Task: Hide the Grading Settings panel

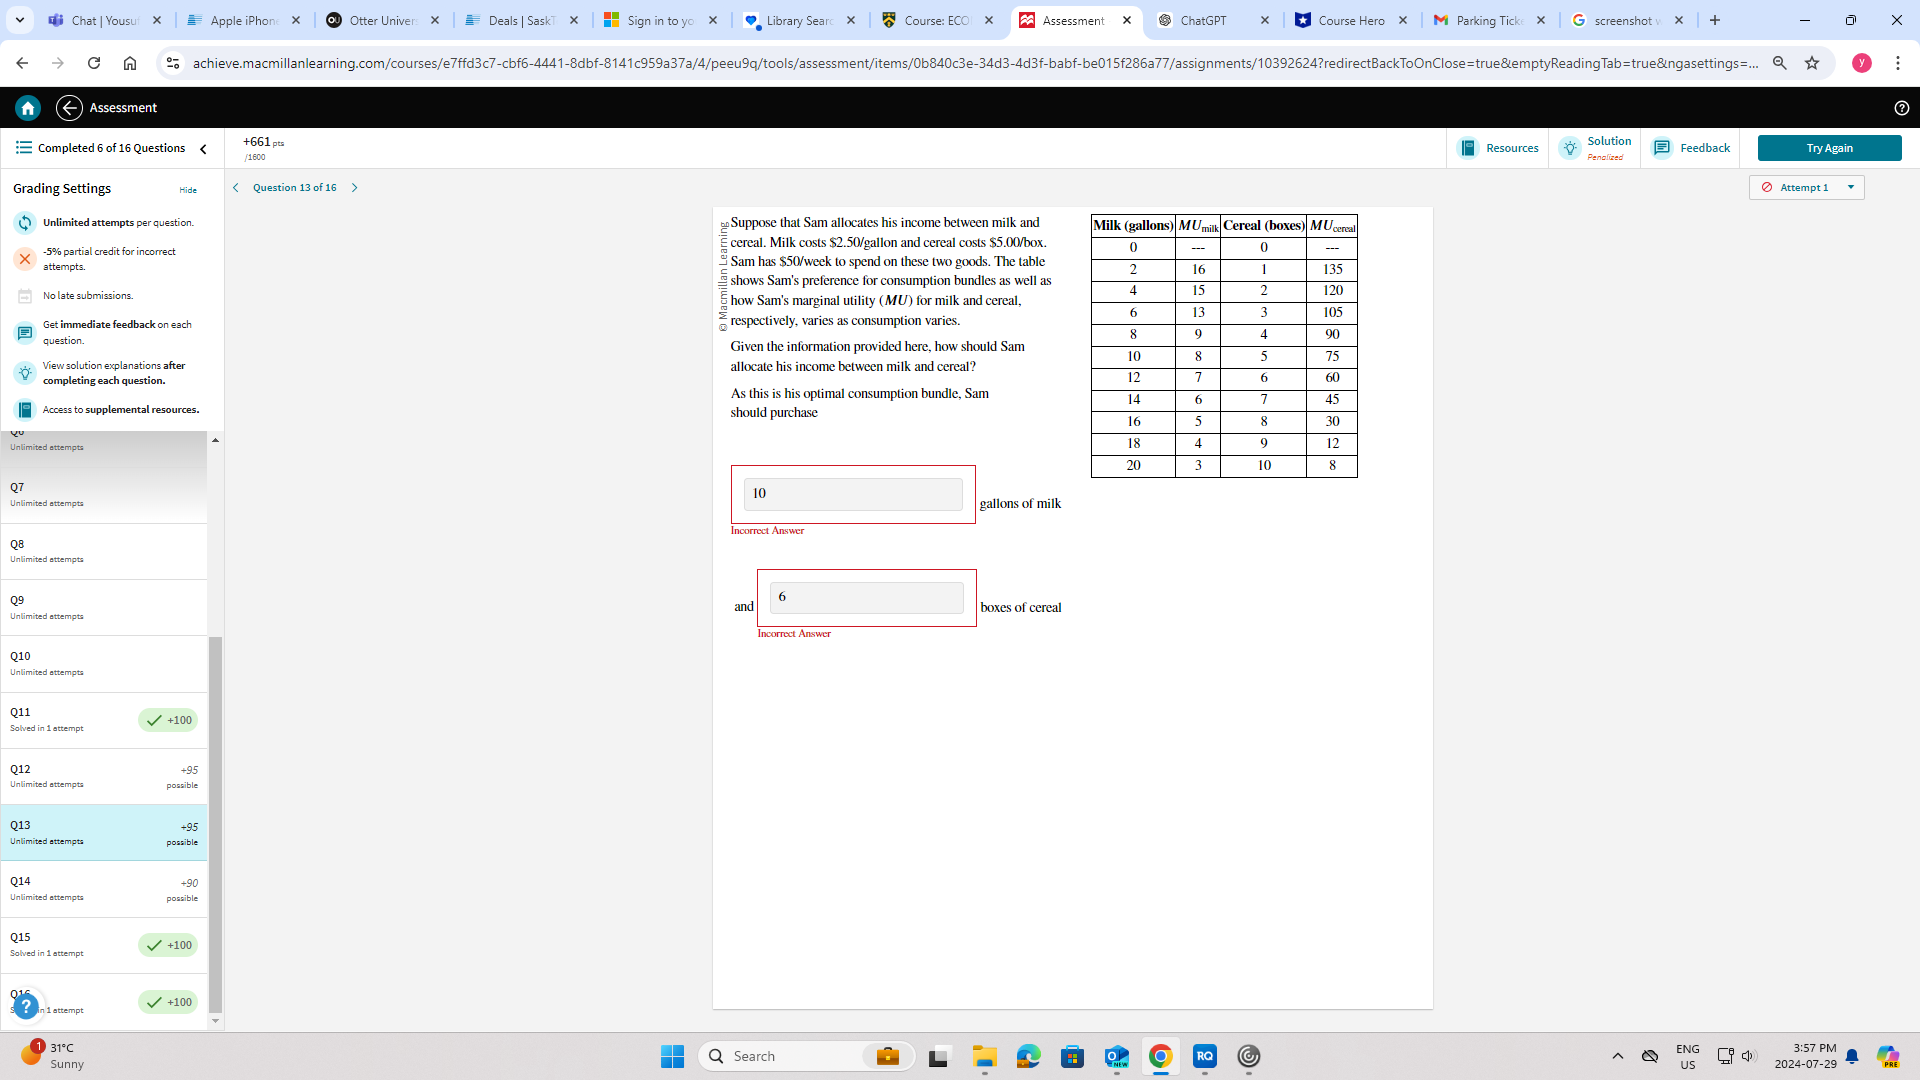Action: click(188, 189)
